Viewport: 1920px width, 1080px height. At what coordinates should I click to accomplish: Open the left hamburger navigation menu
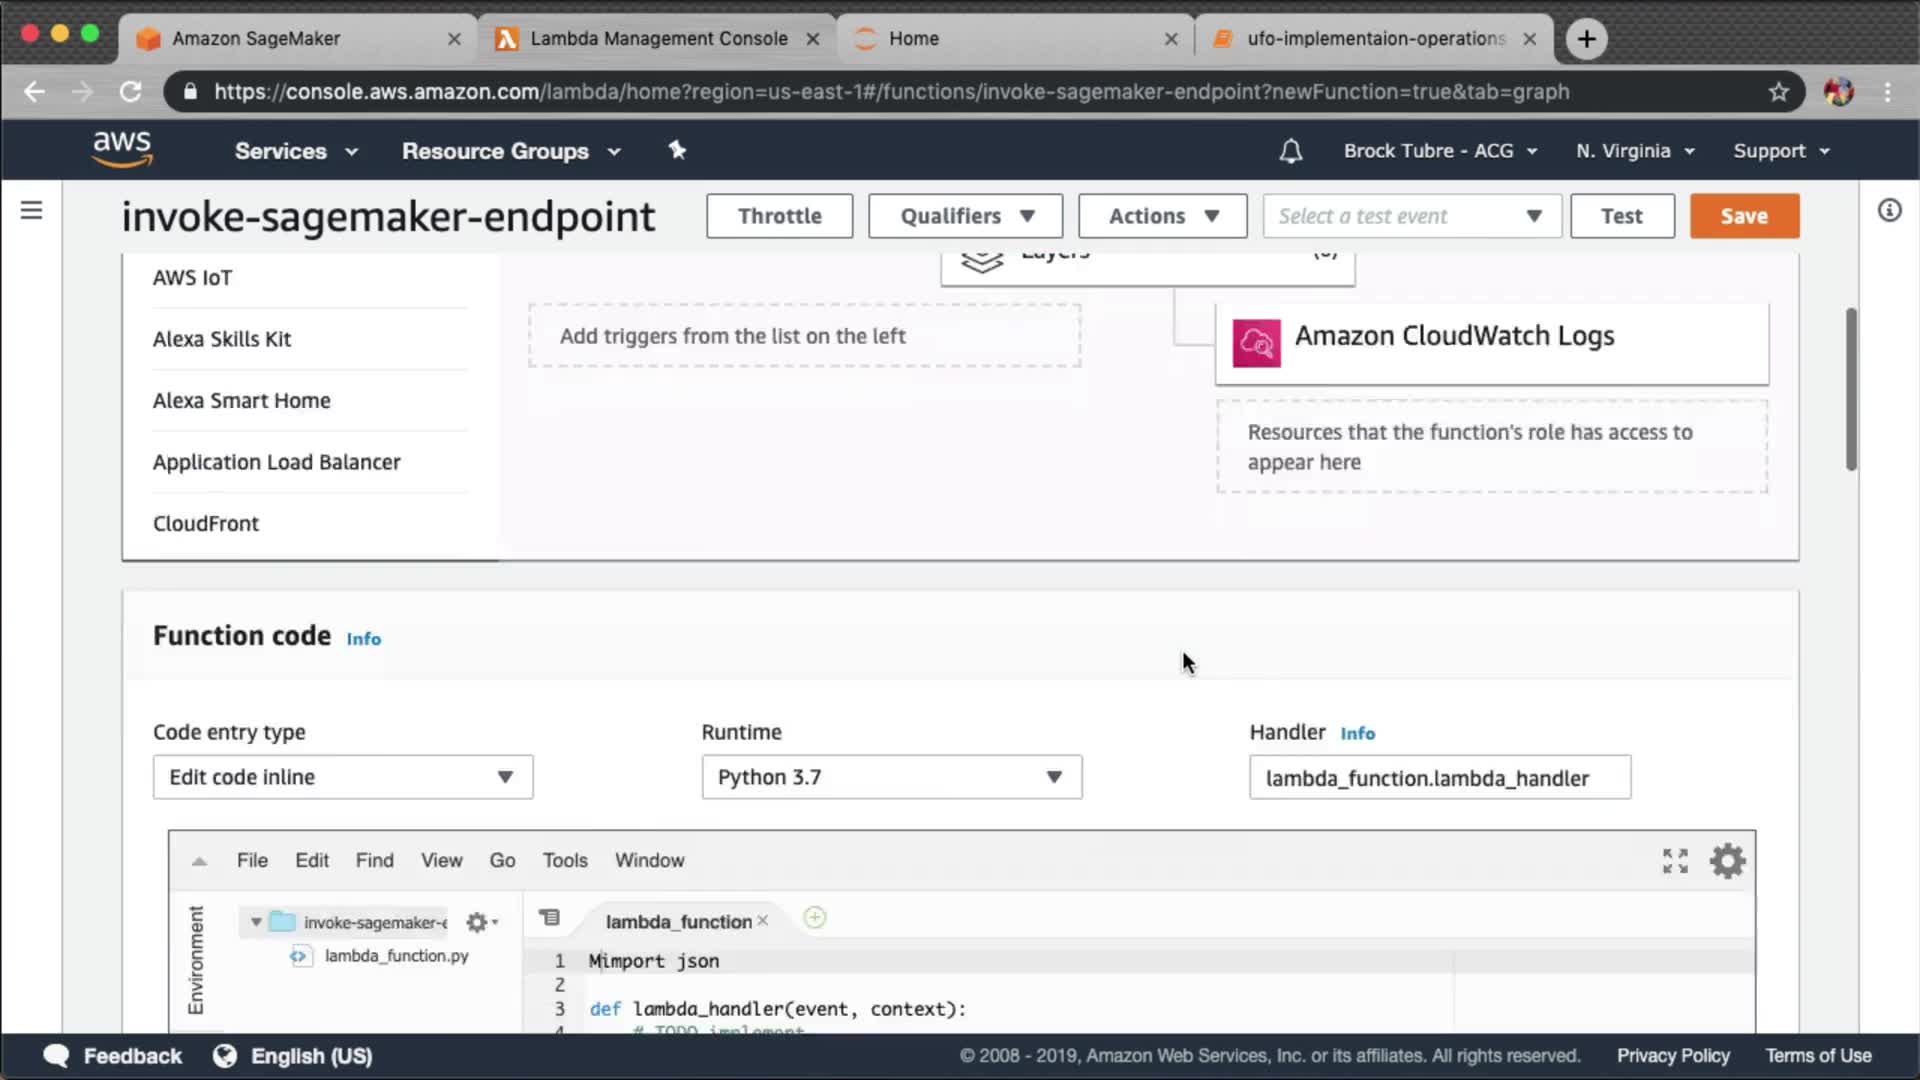32,210
